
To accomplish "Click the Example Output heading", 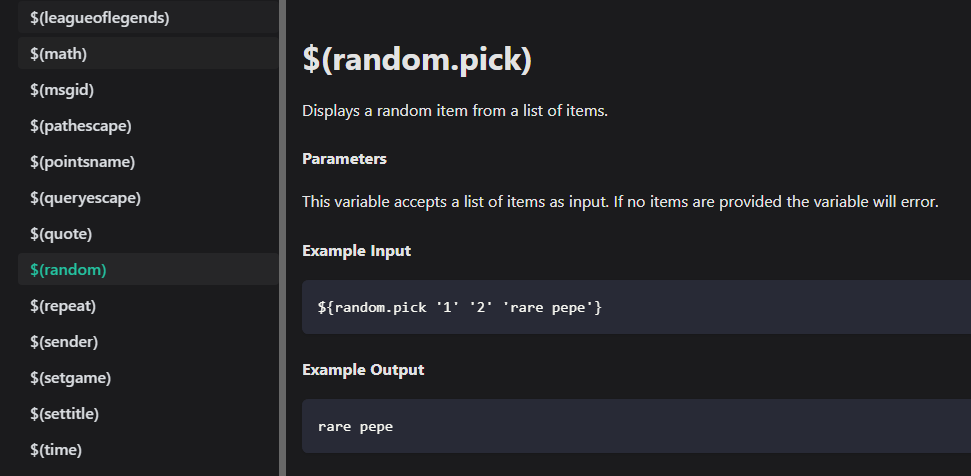I will click(363, 370).
